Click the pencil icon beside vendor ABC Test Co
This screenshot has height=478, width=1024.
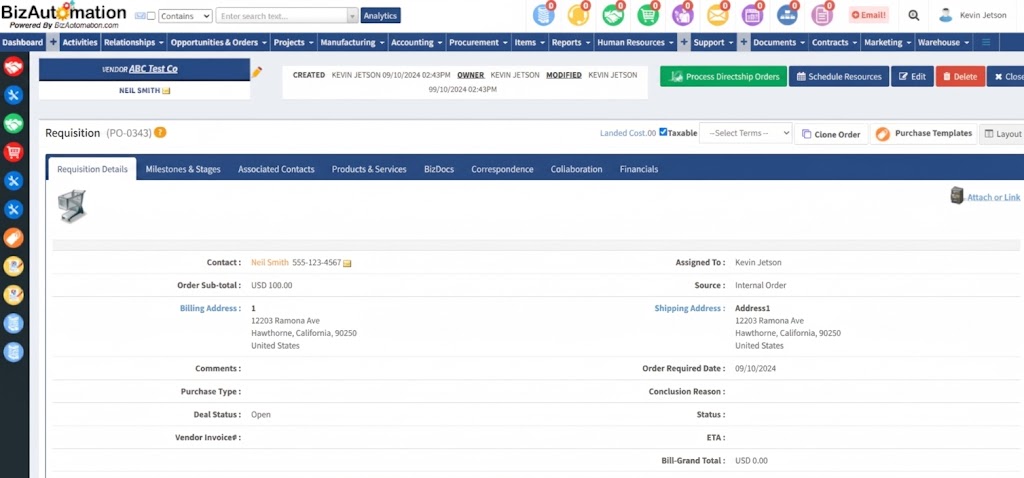click(257, 72)
